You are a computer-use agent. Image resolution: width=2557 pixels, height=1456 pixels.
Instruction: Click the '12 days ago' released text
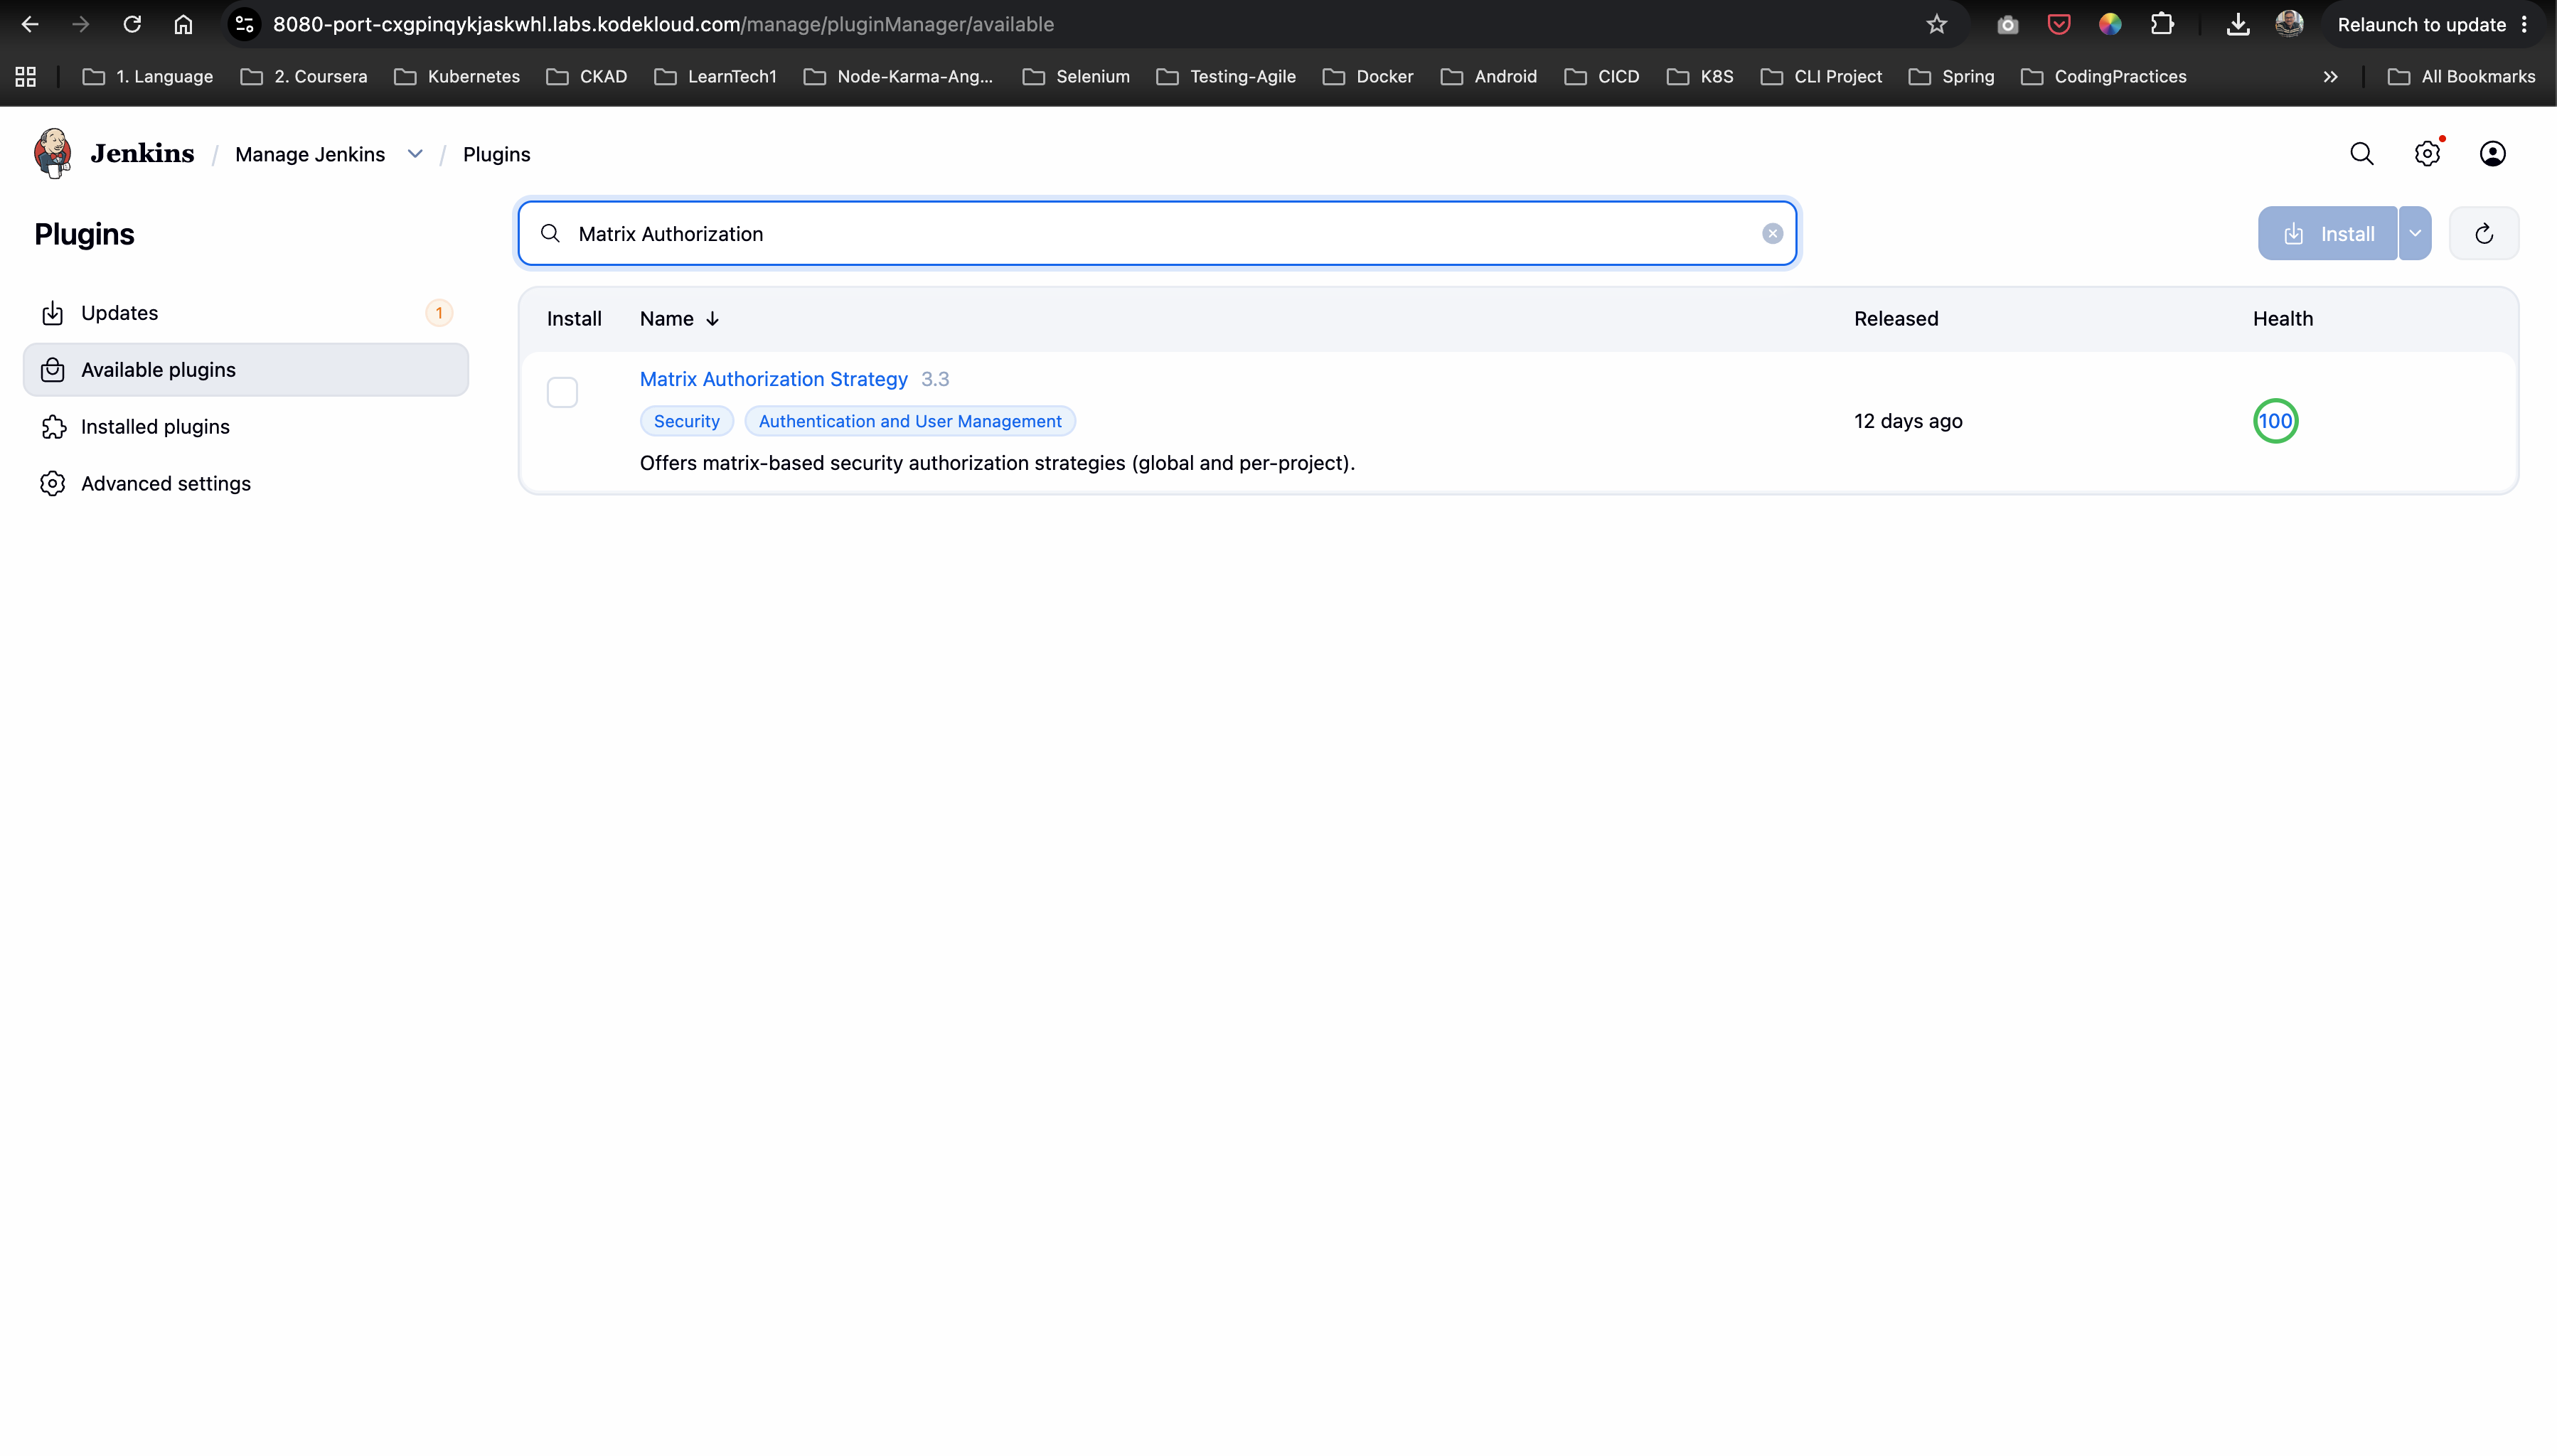[1907, 421]
